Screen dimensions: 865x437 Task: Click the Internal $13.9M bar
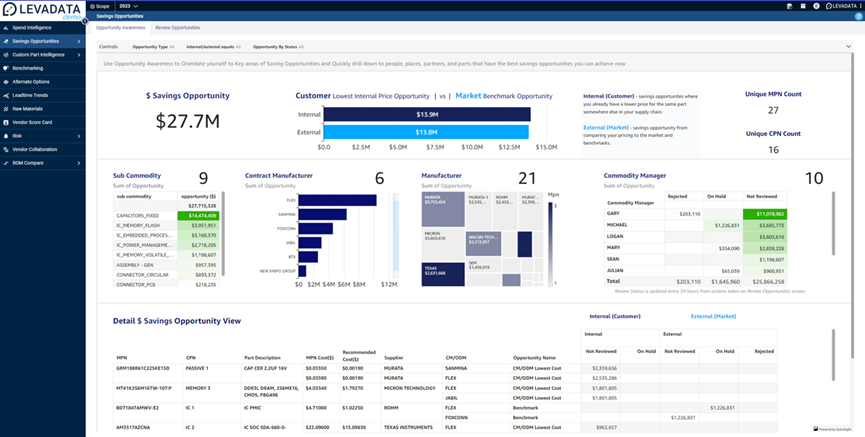pos(427,114)
